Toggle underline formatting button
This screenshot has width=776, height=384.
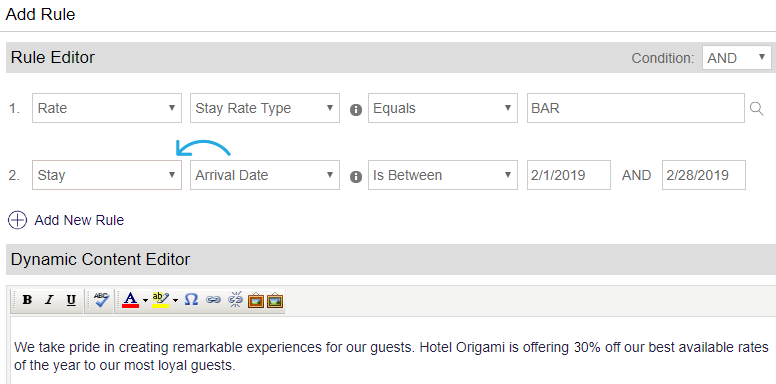tap(71, 300)
